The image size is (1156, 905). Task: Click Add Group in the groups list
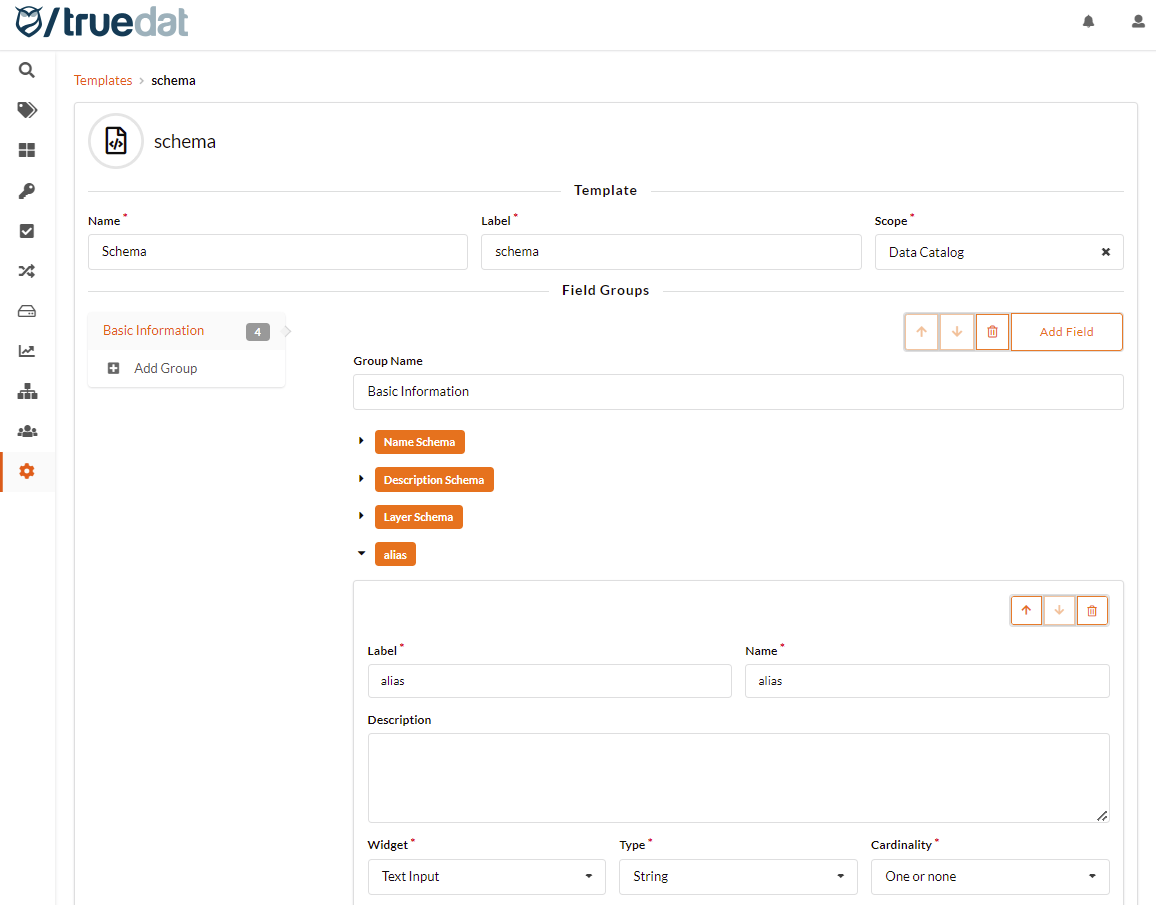165,368
